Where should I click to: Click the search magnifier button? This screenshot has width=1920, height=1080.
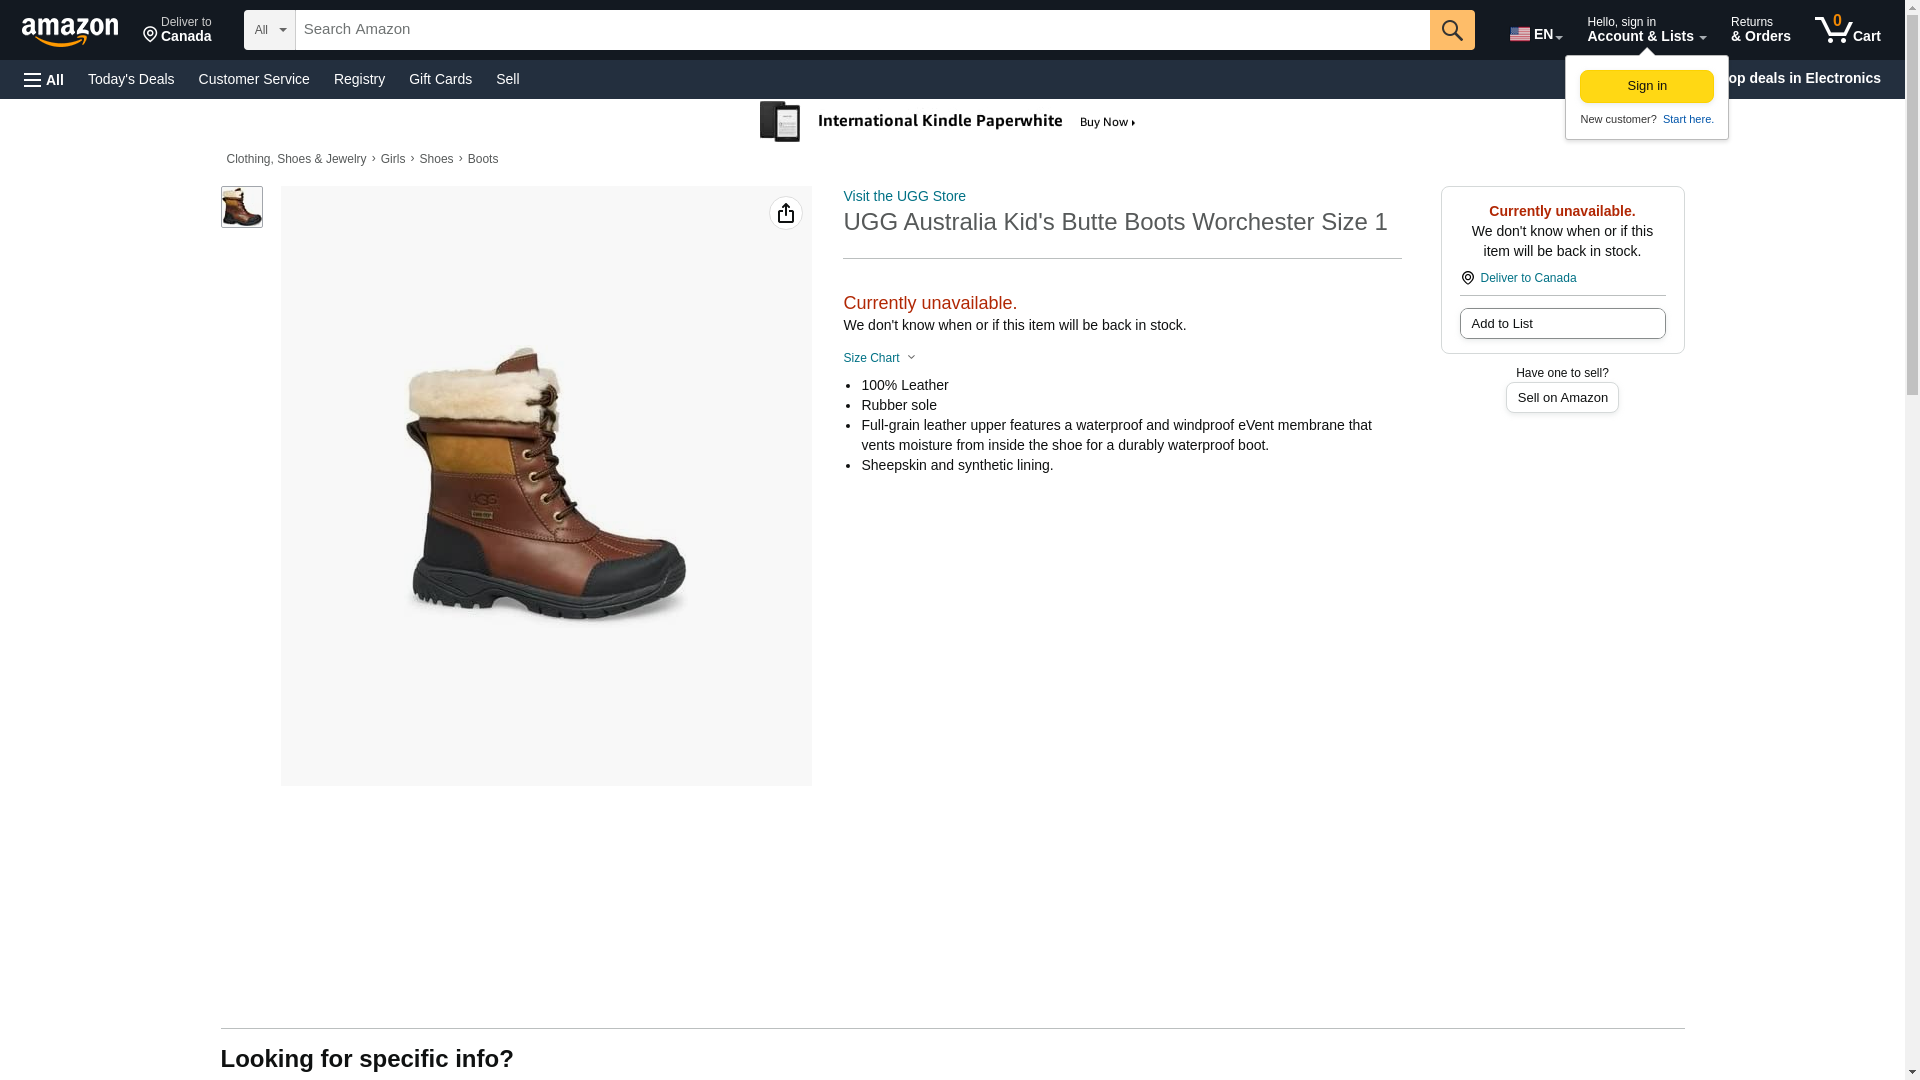tap(1451, 30)
